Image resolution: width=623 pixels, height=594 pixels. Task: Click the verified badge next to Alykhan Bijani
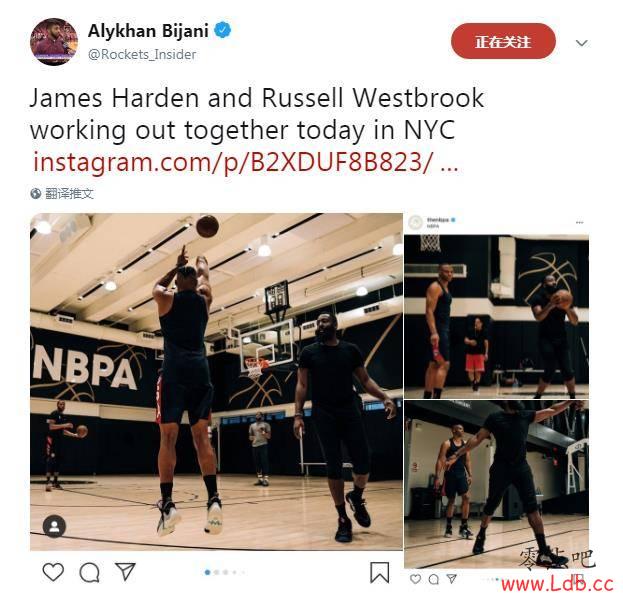tap(223, 30)
